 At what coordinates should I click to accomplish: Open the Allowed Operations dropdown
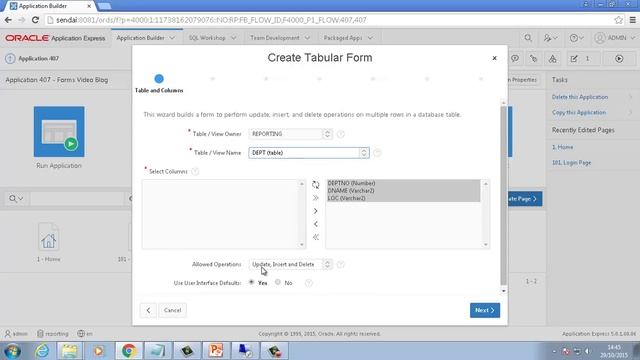coord(291,264)
